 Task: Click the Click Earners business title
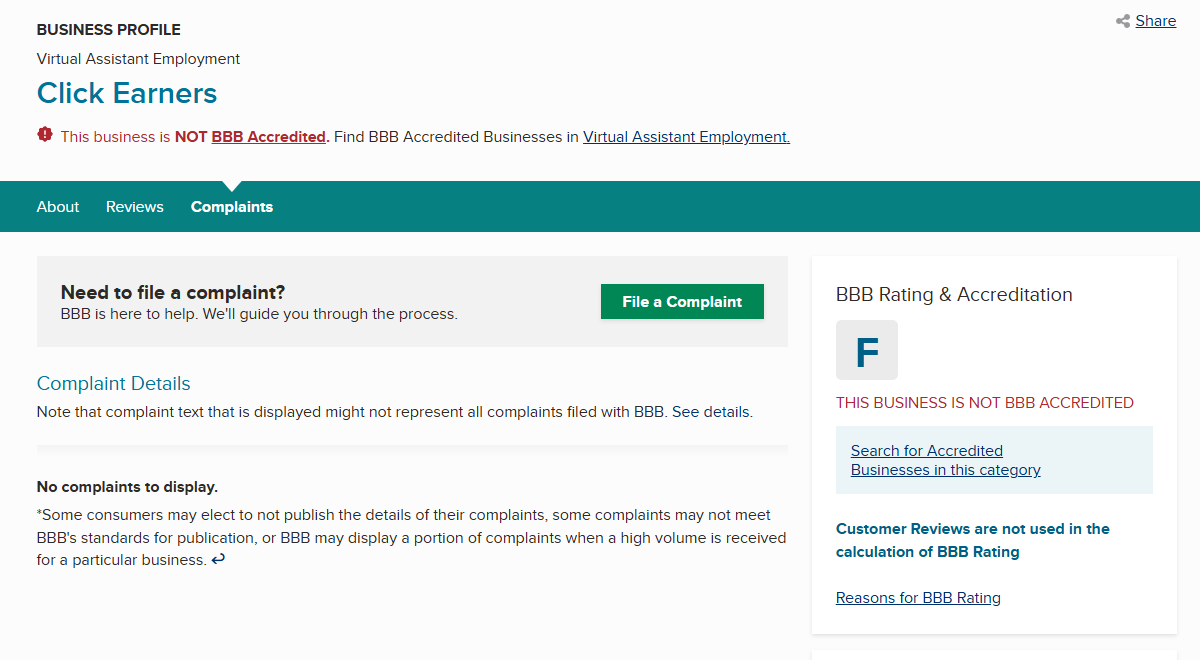[127, 93]
